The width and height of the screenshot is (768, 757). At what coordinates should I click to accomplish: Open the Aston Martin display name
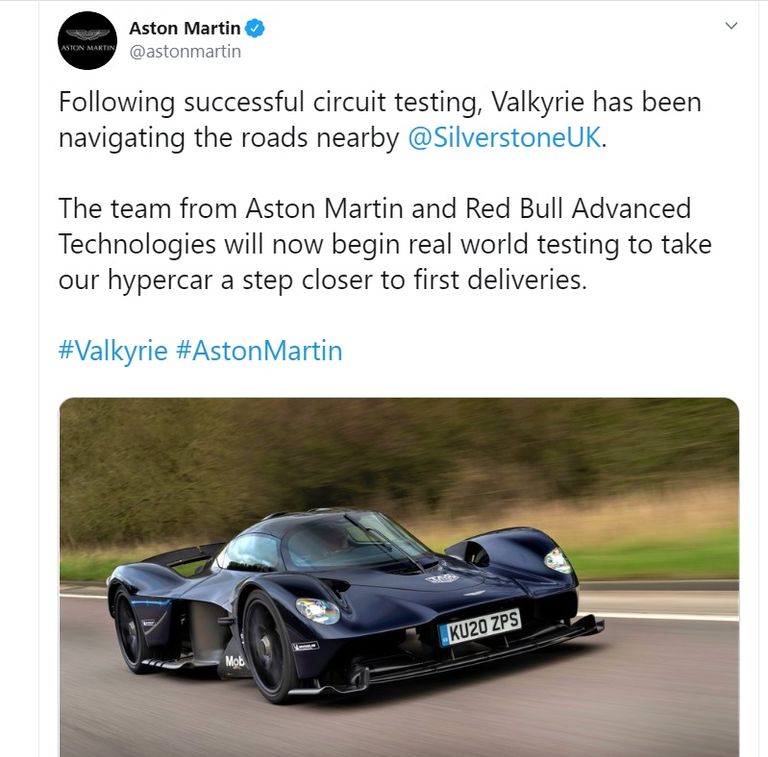pos(185,28)
